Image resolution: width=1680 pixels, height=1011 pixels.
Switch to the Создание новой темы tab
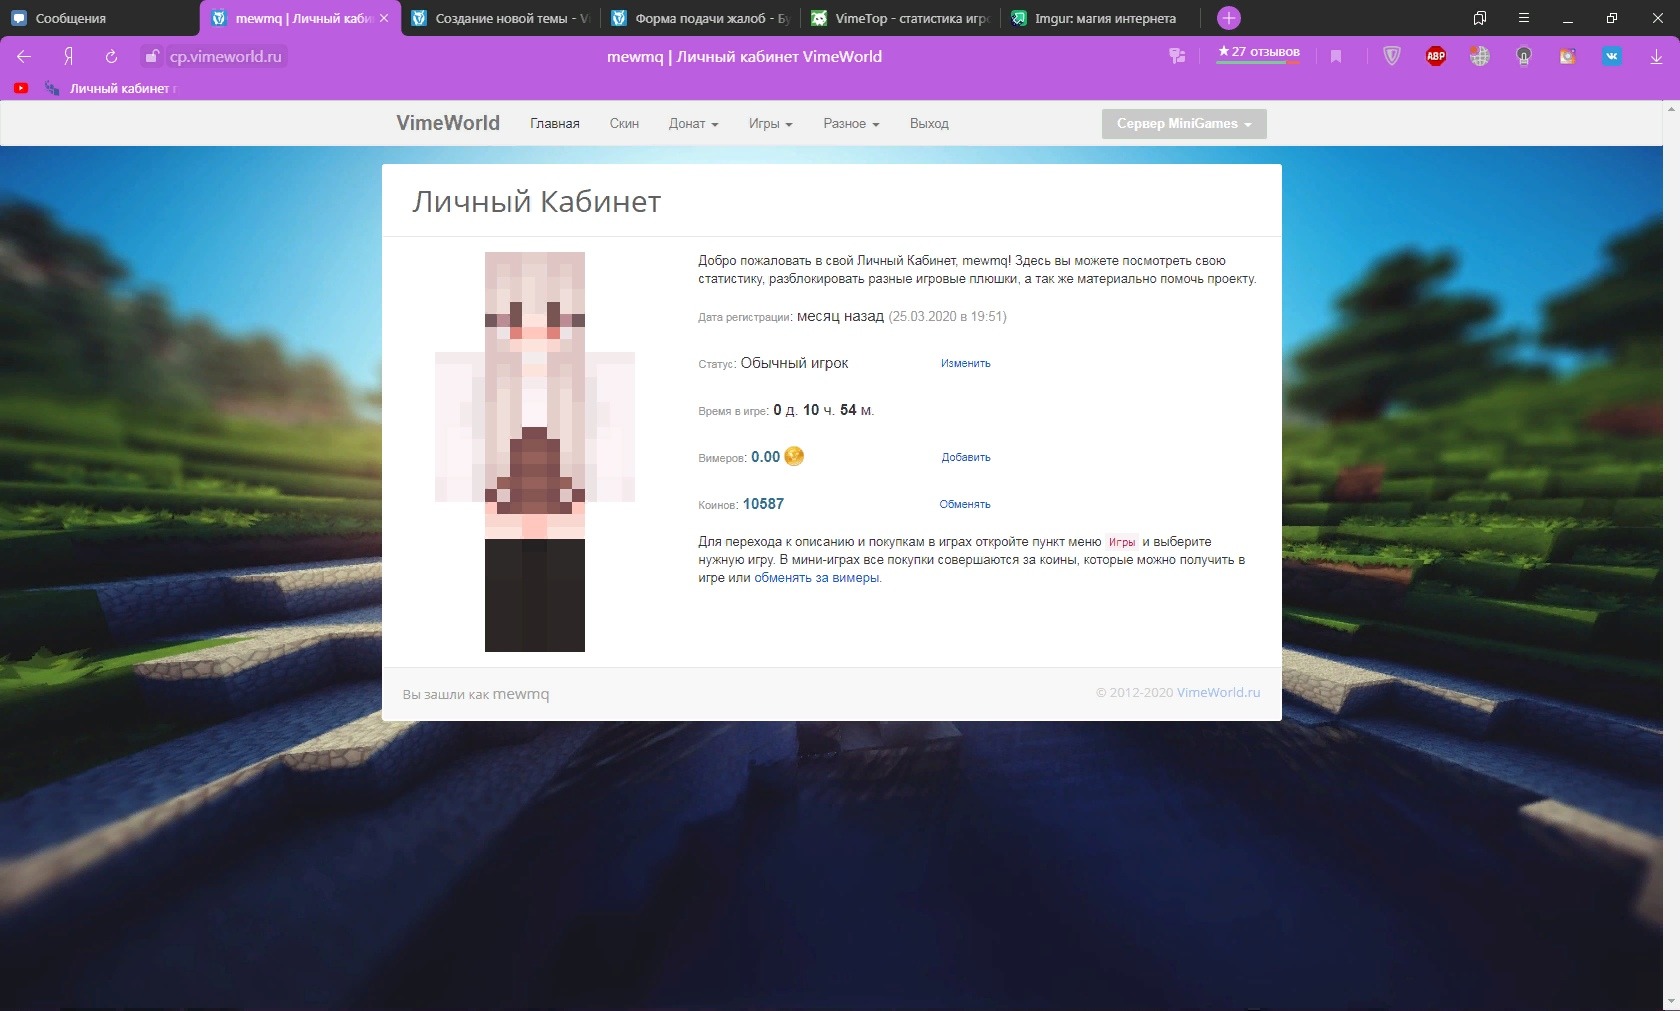pyautogui.click(x=501, y=18)
